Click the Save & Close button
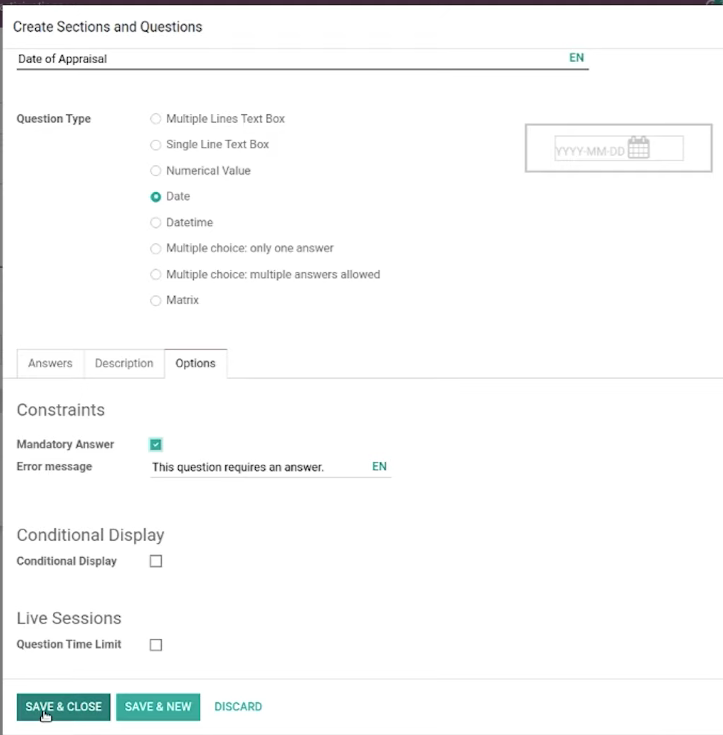Viewport: 723px width, 735px height. tap(63, 707)
